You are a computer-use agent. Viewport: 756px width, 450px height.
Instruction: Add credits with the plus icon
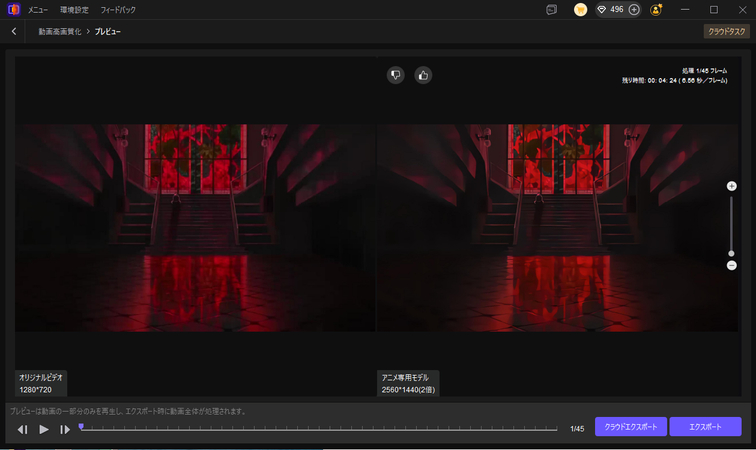point(634,9)
